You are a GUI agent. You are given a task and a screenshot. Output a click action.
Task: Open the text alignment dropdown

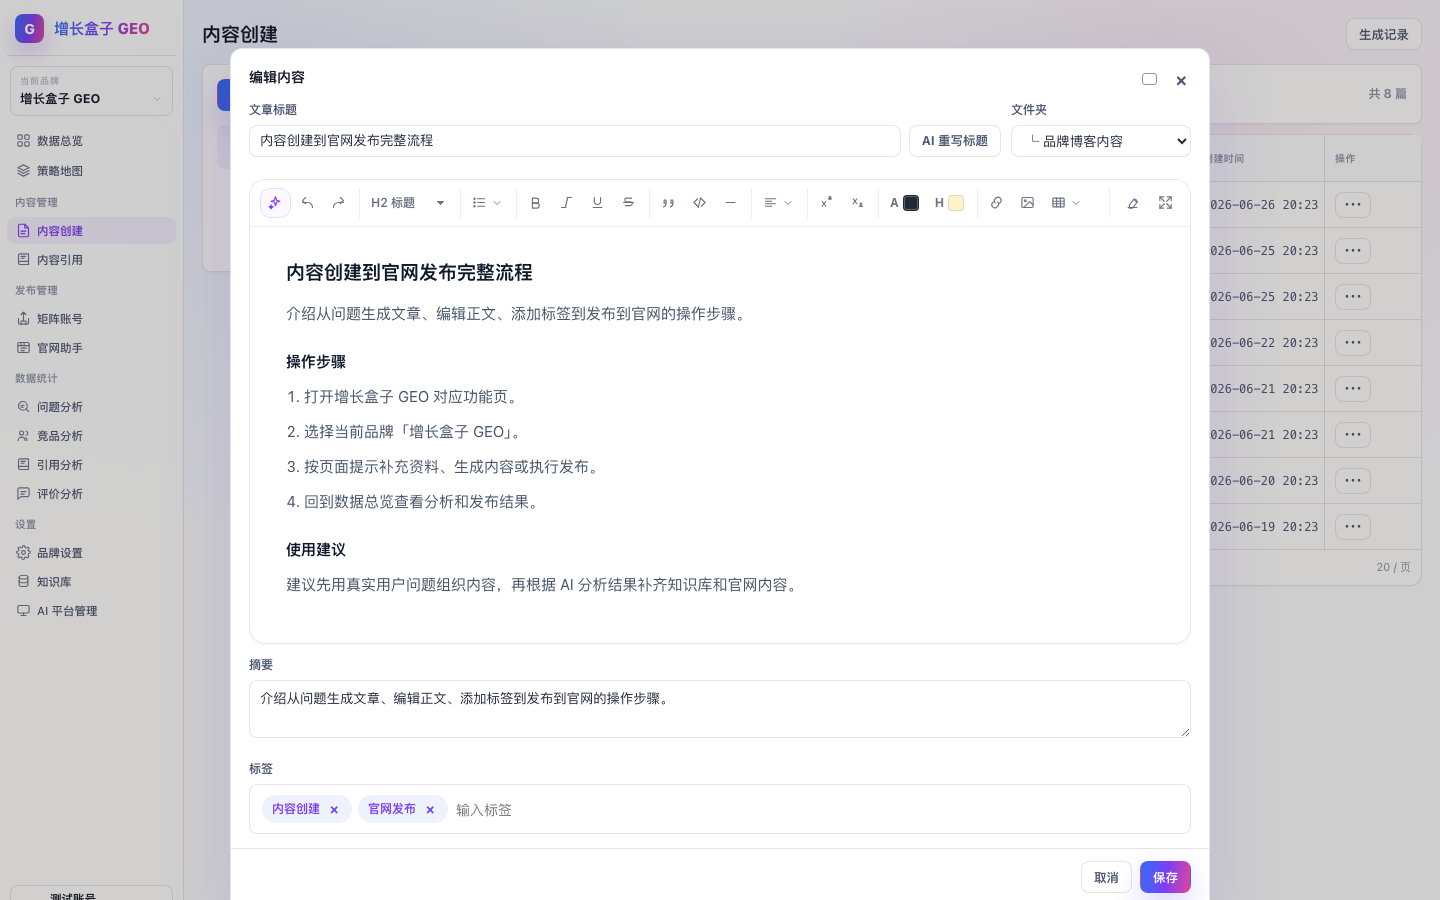coord(778,203)
